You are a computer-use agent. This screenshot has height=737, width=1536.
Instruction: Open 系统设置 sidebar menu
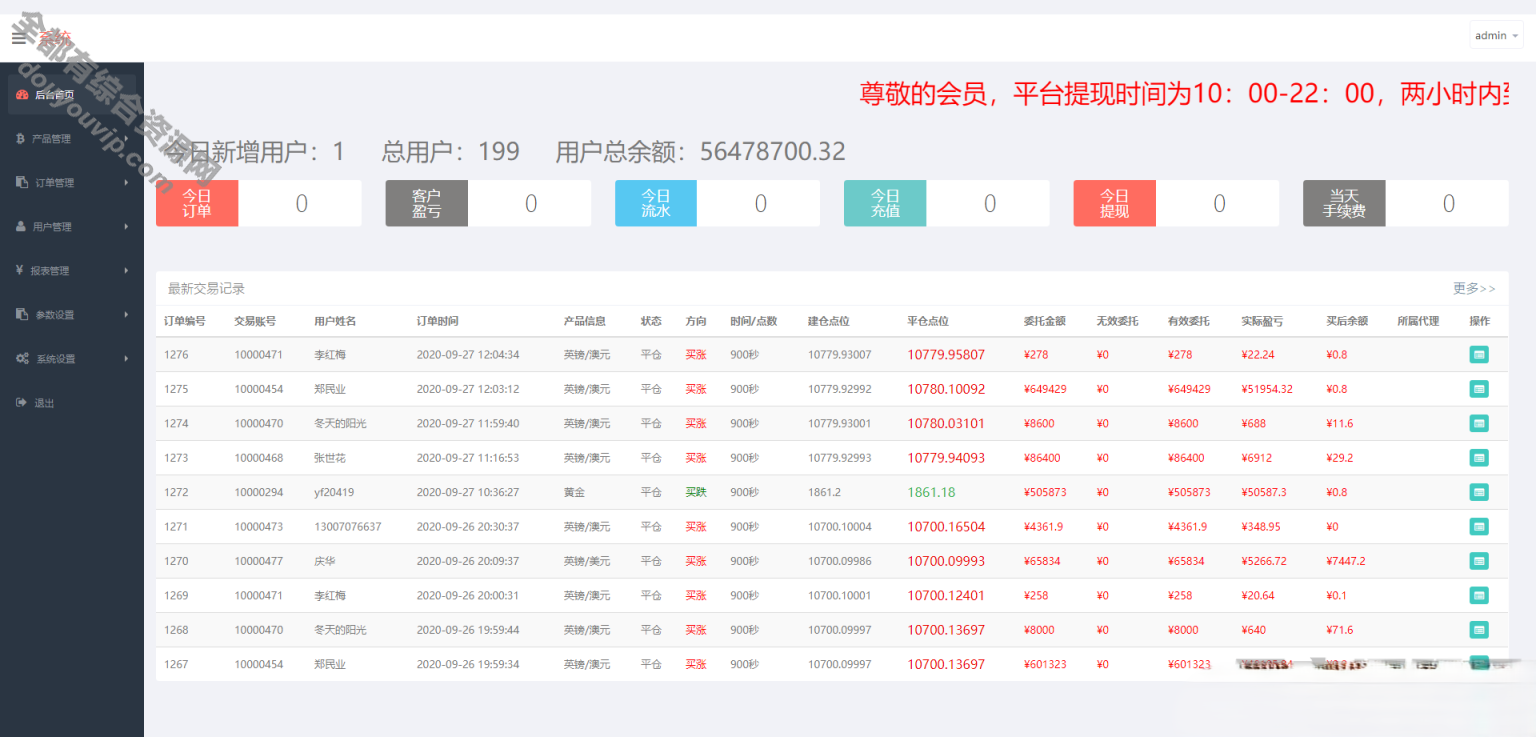72,359
